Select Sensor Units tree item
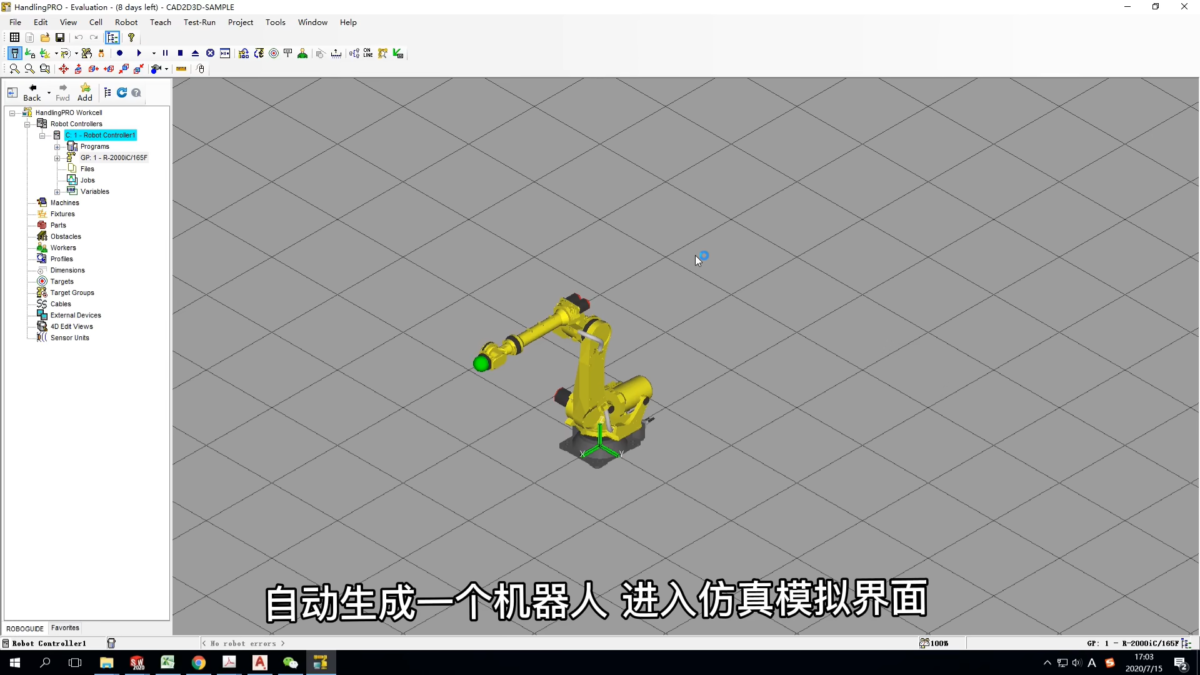Image resolution: width=1200 pixels, height=675 pixels. [x=70, y=338]
